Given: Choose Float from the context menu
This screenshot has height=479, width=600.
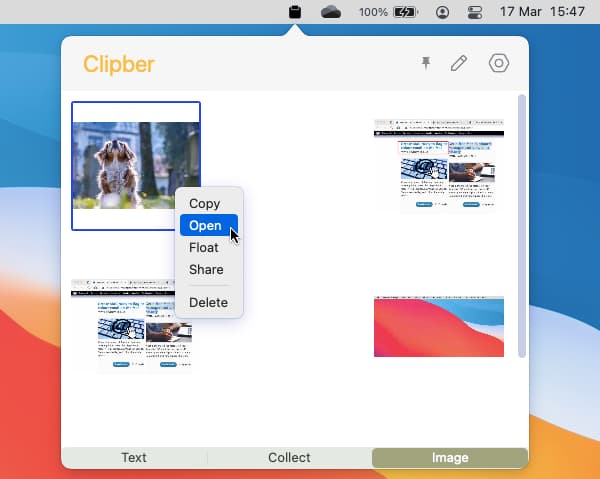Looking at the screenshot, I should click(209, 248).
